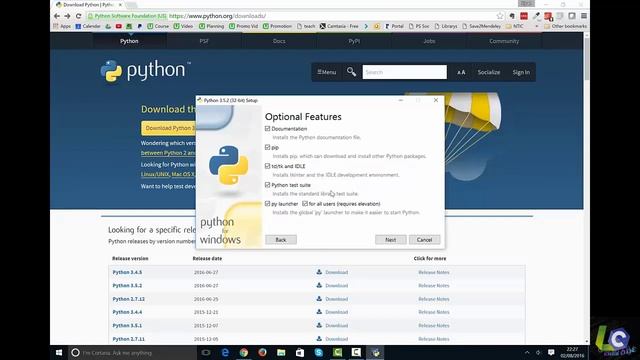Open the system clock in taskbar
The image size is (640, 360).
[x=572, y=353]
